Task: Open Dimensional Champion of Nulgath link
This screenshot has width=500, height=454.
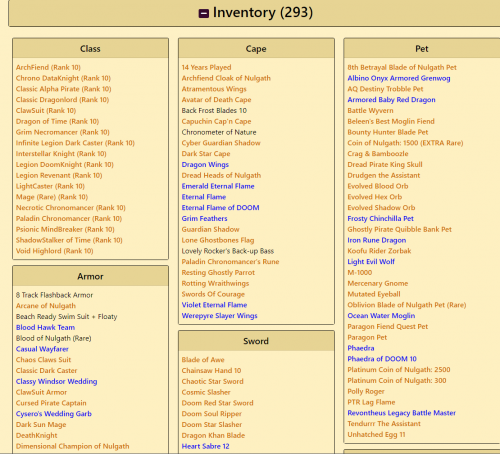Action: pos(73,446)
